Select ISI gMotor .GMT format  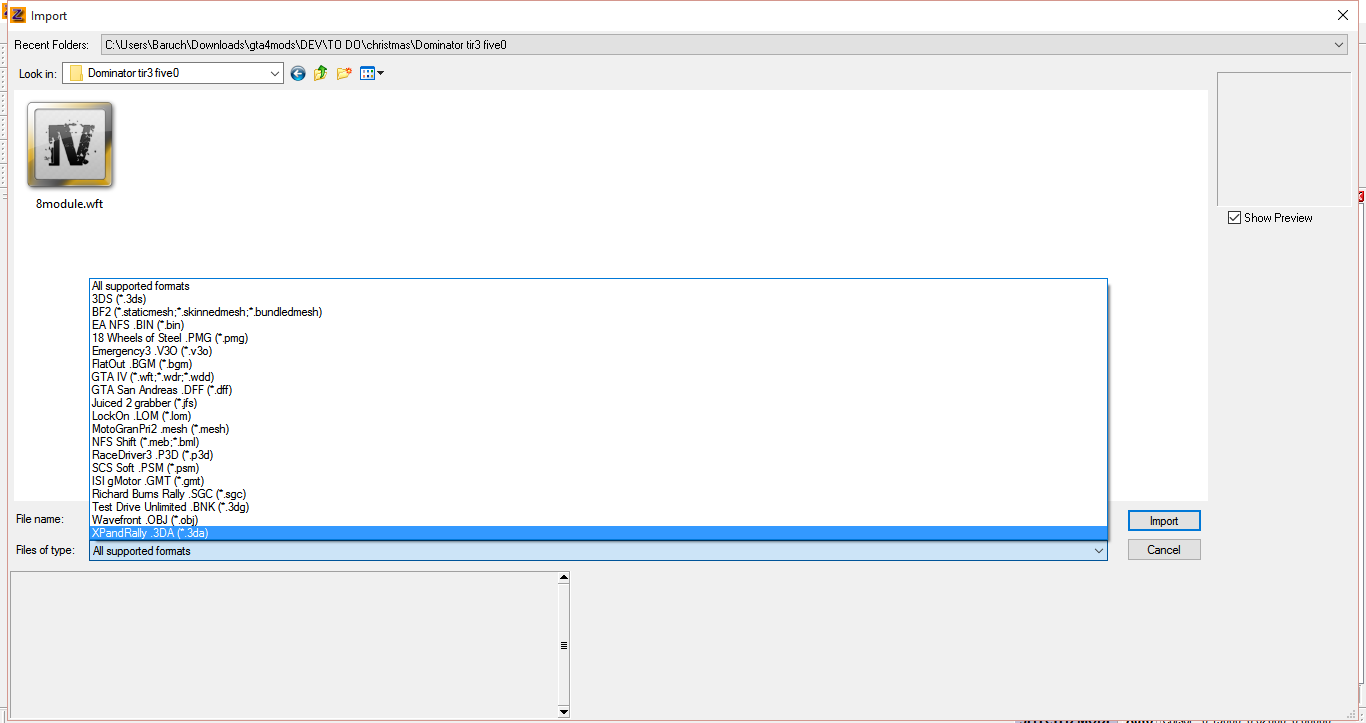coord(598,481)
